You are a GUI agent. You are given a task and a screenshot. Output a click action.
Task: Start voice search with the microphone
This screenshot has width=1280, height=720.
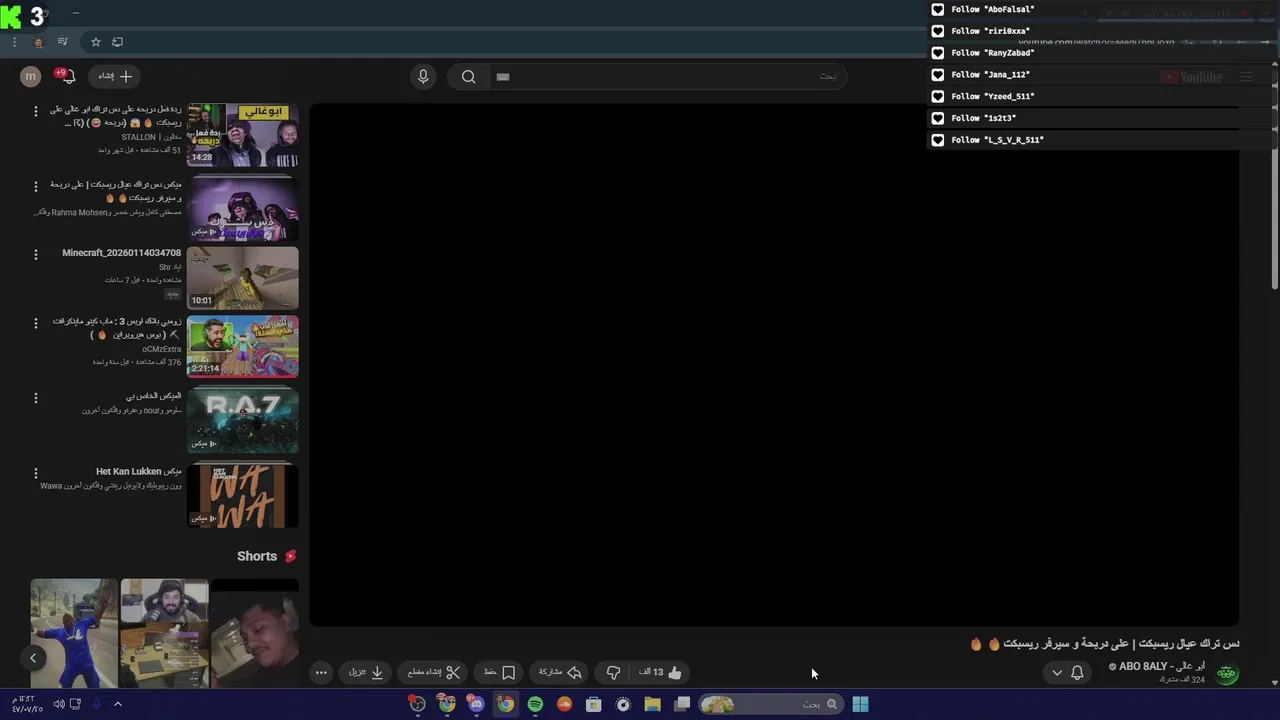click(423, 76)
